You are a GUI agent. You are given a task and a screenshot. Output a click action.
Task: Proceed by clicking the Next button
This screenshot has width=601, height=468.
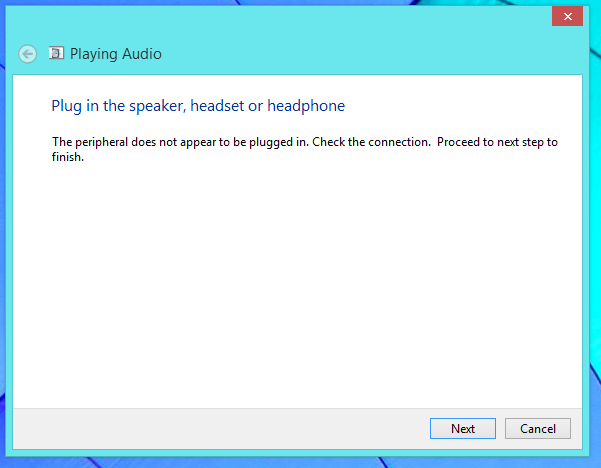click(x=463, y=429)
